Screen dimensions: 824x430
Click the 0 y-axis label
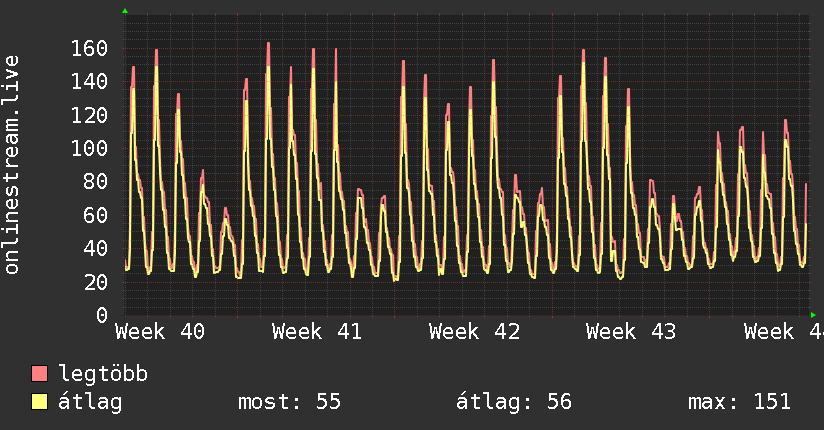click(102, 315)
